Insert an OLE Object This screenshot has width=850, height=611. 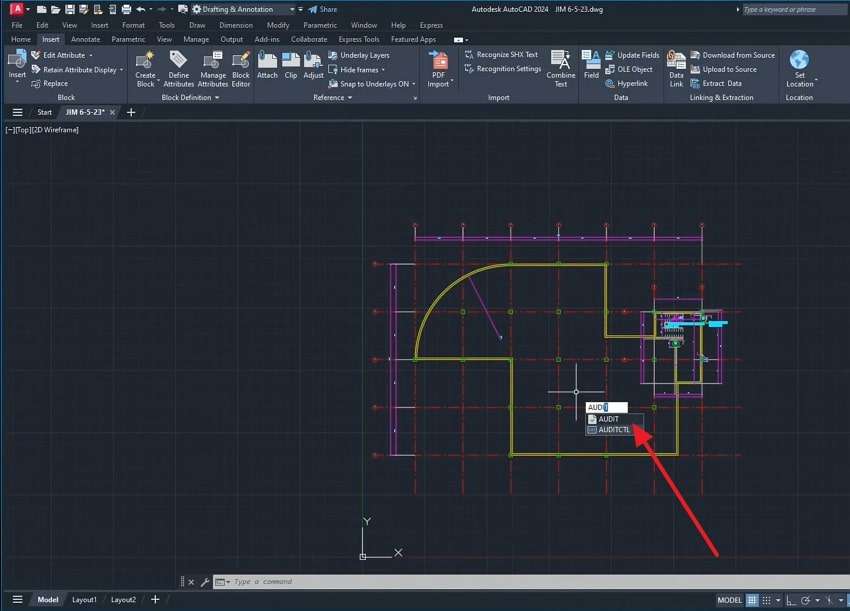tap(629, 69)
